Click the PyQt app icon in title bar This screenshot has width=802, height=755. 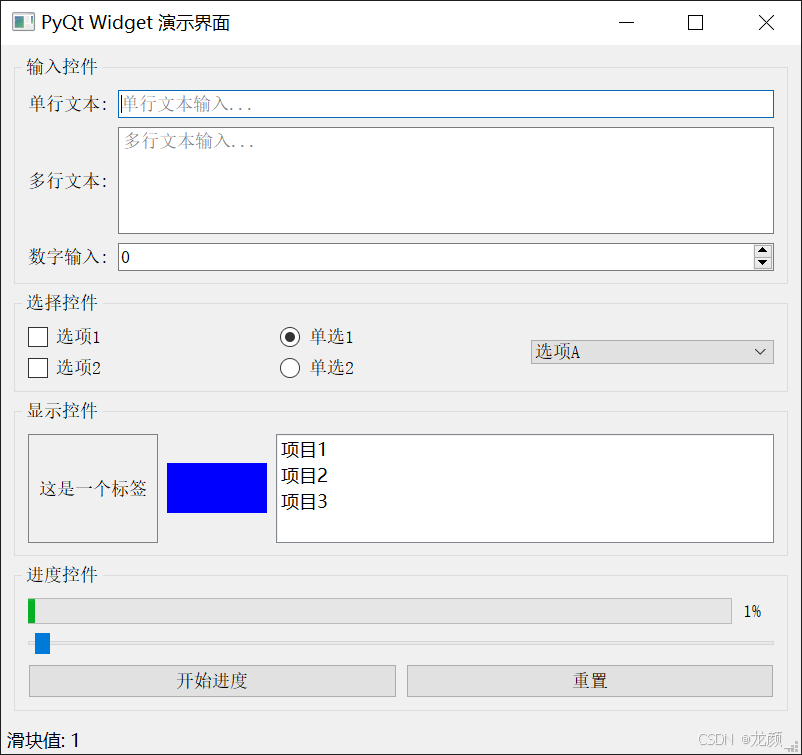[23, 23]
